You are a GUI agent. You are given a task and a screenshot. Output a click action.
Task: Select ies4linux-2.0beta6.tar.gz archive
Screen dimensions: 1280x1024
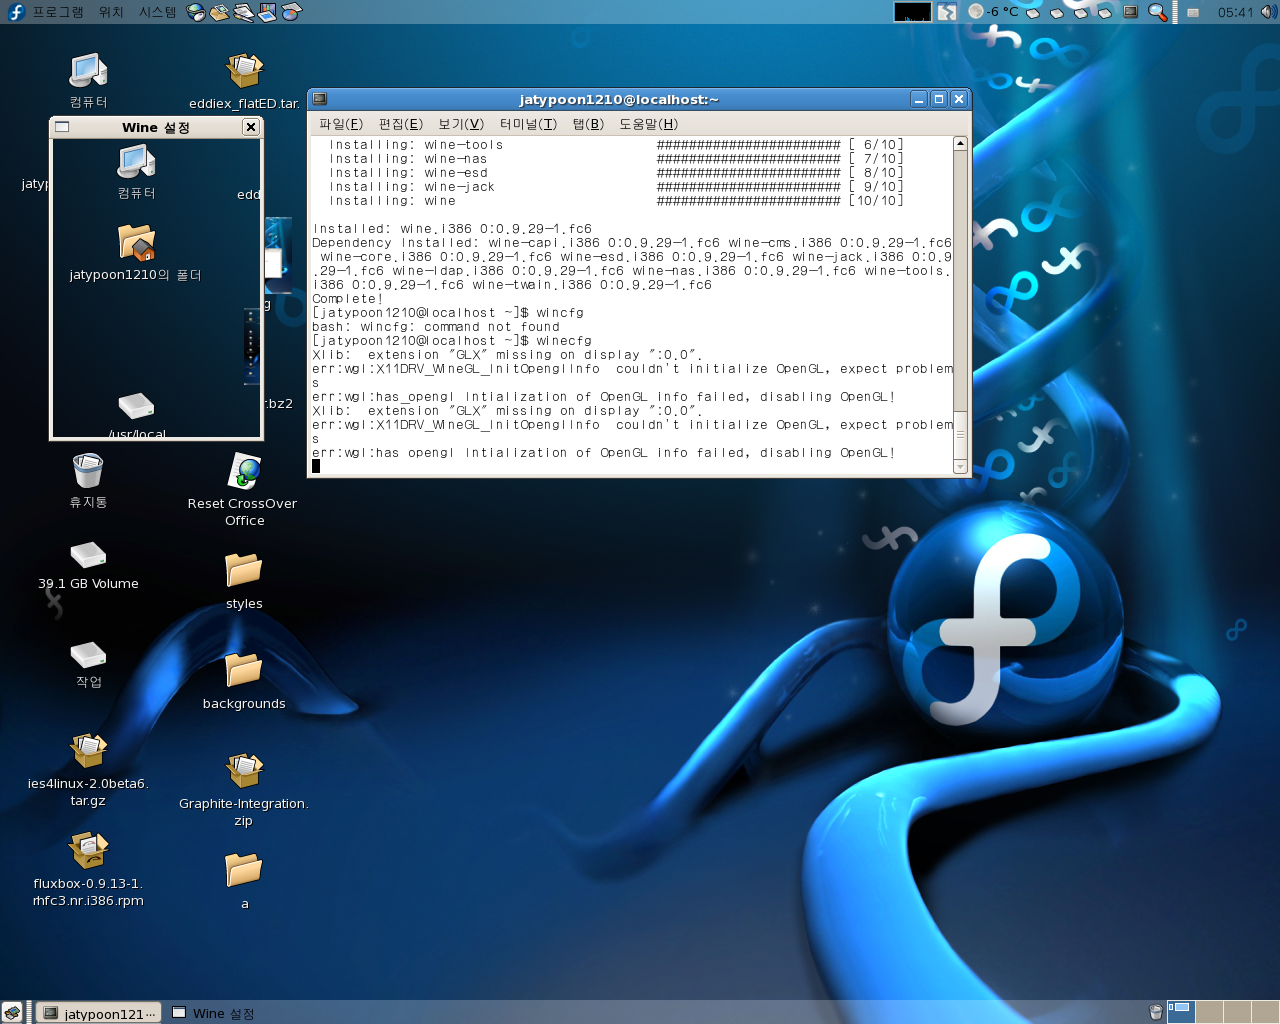point(88,770)
